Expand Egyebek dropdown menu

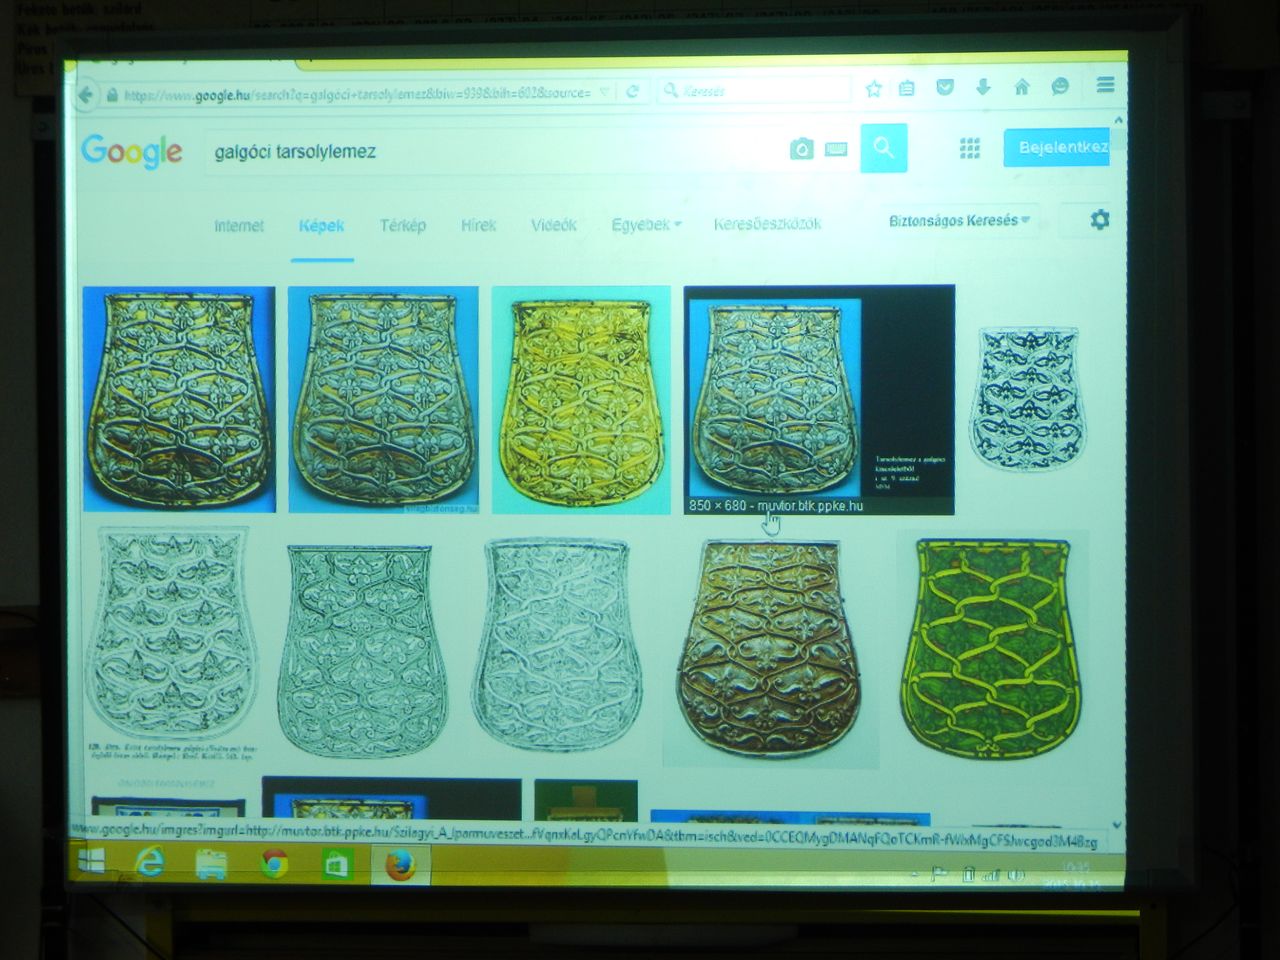[x=646, y=224]
